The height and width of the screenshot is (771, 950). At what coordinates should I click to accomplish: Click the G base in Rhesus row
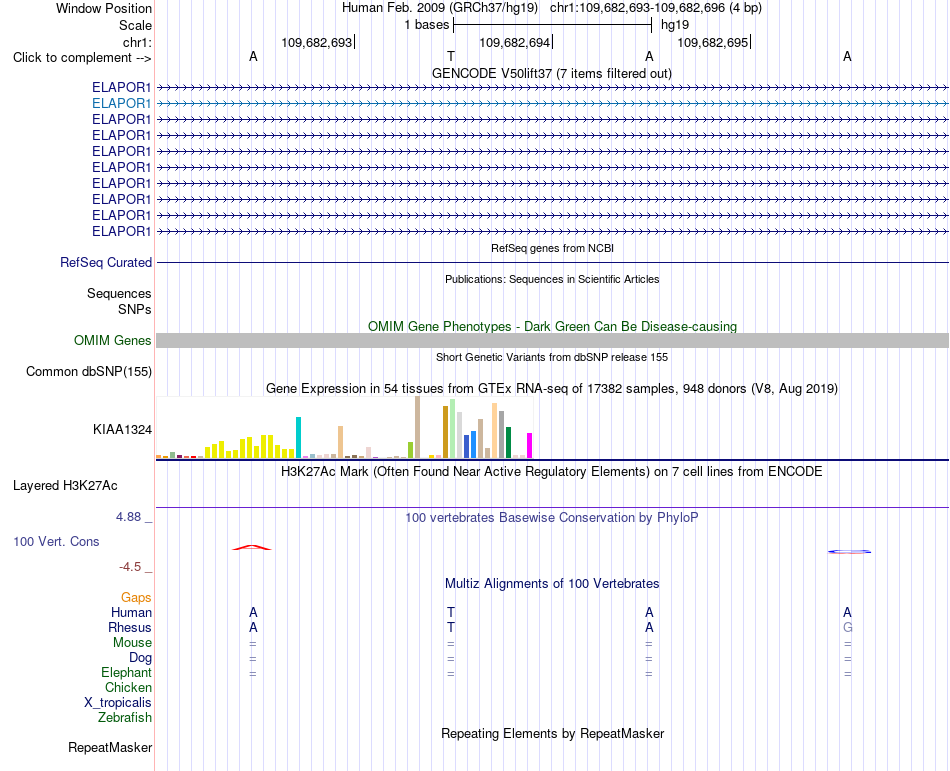point(848,627)
